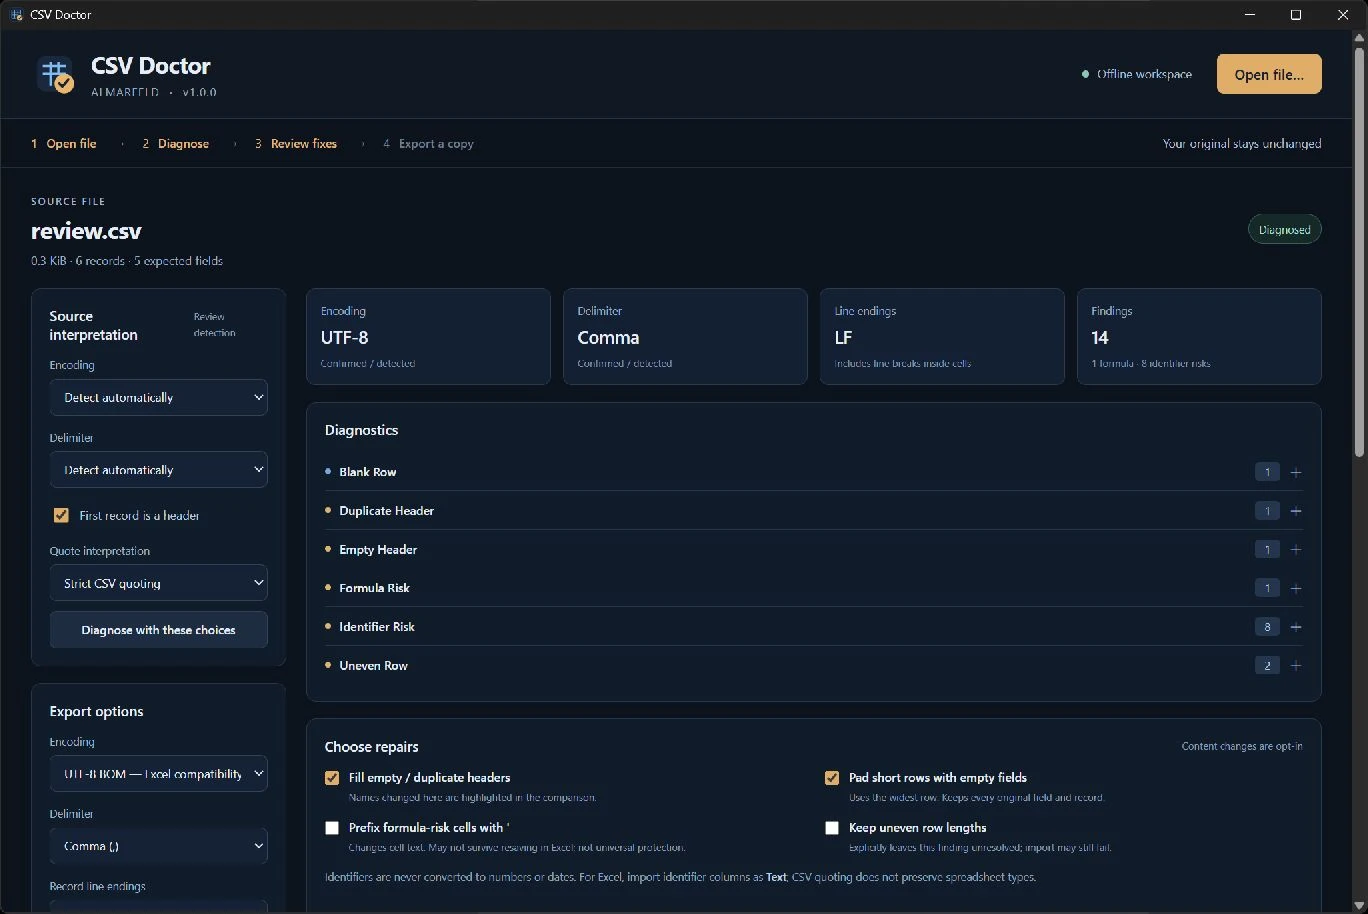Expand the Identifier Risk finding row
The width and height of the screenshot is (1368, 914).
814,627
